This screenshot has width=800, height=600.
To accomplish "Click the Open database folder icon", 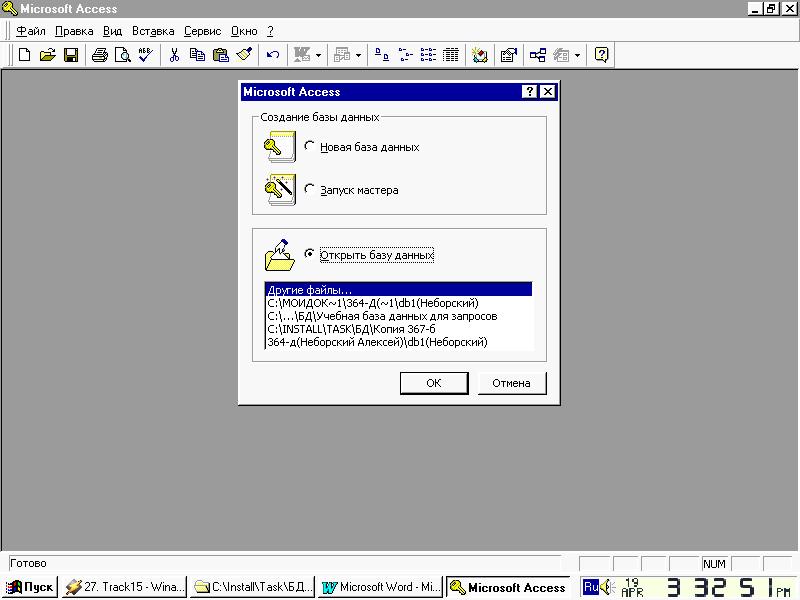I will coord(47,55).
